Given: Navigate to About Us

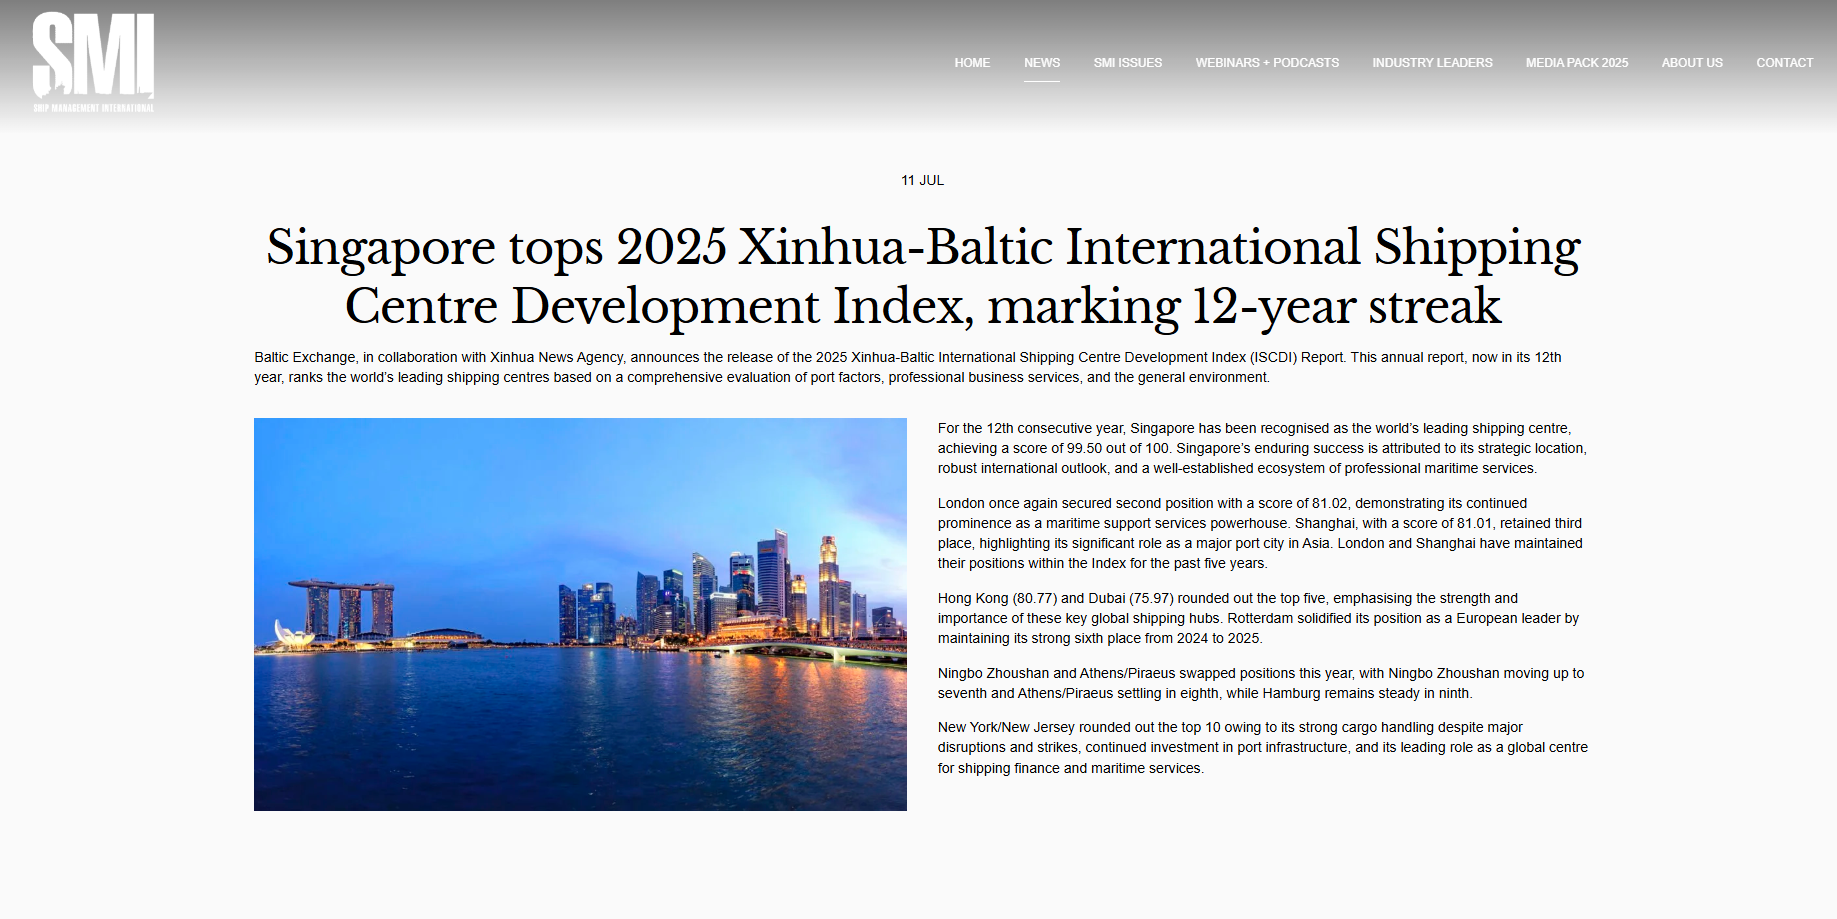Looking at the screenshot, I should click(1691, 63).
